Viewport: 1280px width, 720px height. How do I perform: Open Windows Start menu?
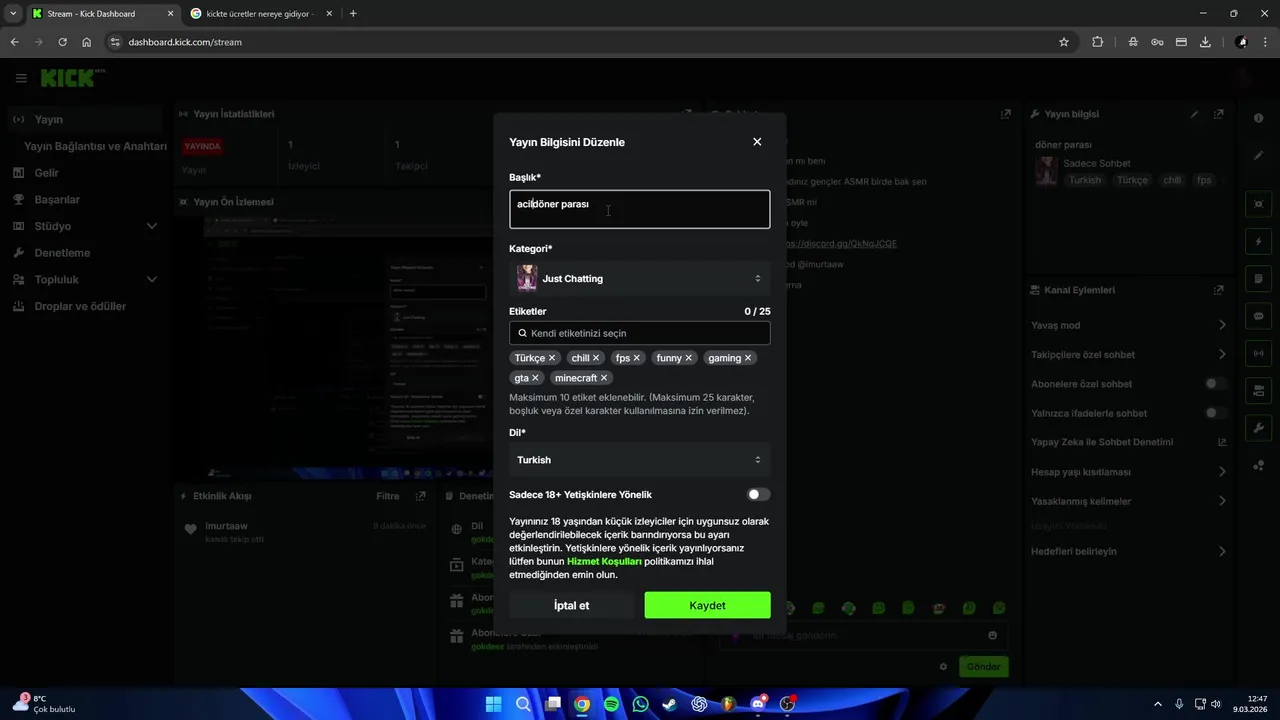493,704
